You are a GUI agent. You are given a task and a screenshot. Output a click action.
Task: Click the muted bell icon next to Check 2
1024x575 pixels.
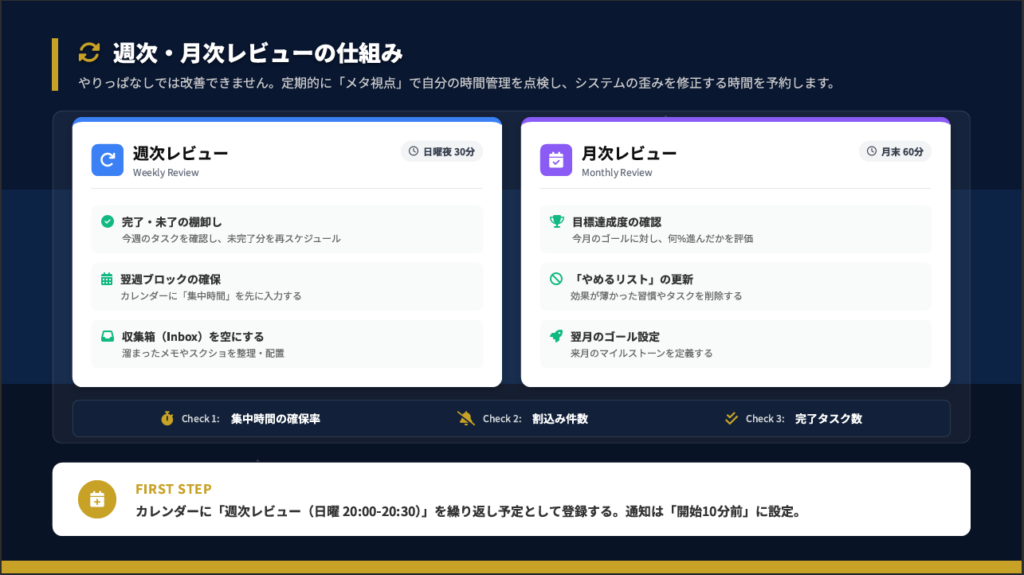click(x=465, y=419)
